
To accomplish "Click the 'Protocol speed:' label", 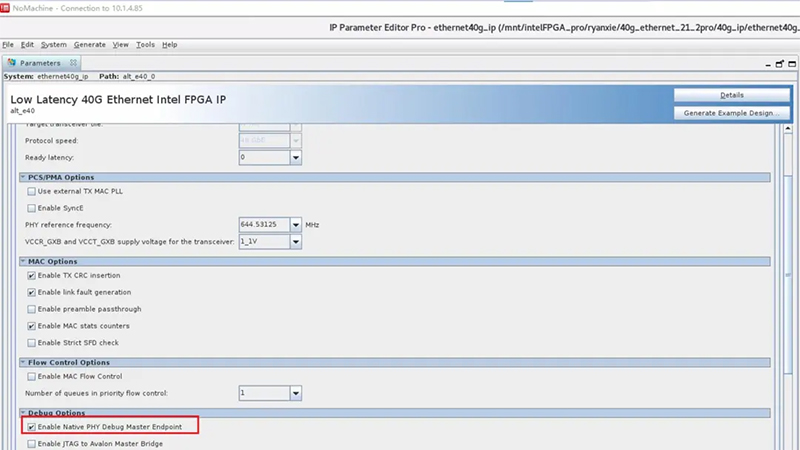I will click(52, 141).
